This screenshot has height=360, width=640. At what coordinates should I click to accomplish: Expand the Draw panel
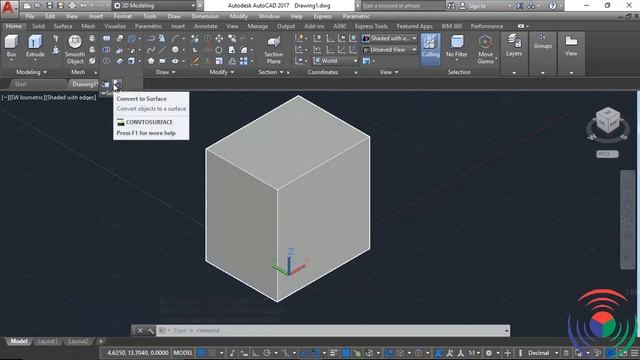166,72
